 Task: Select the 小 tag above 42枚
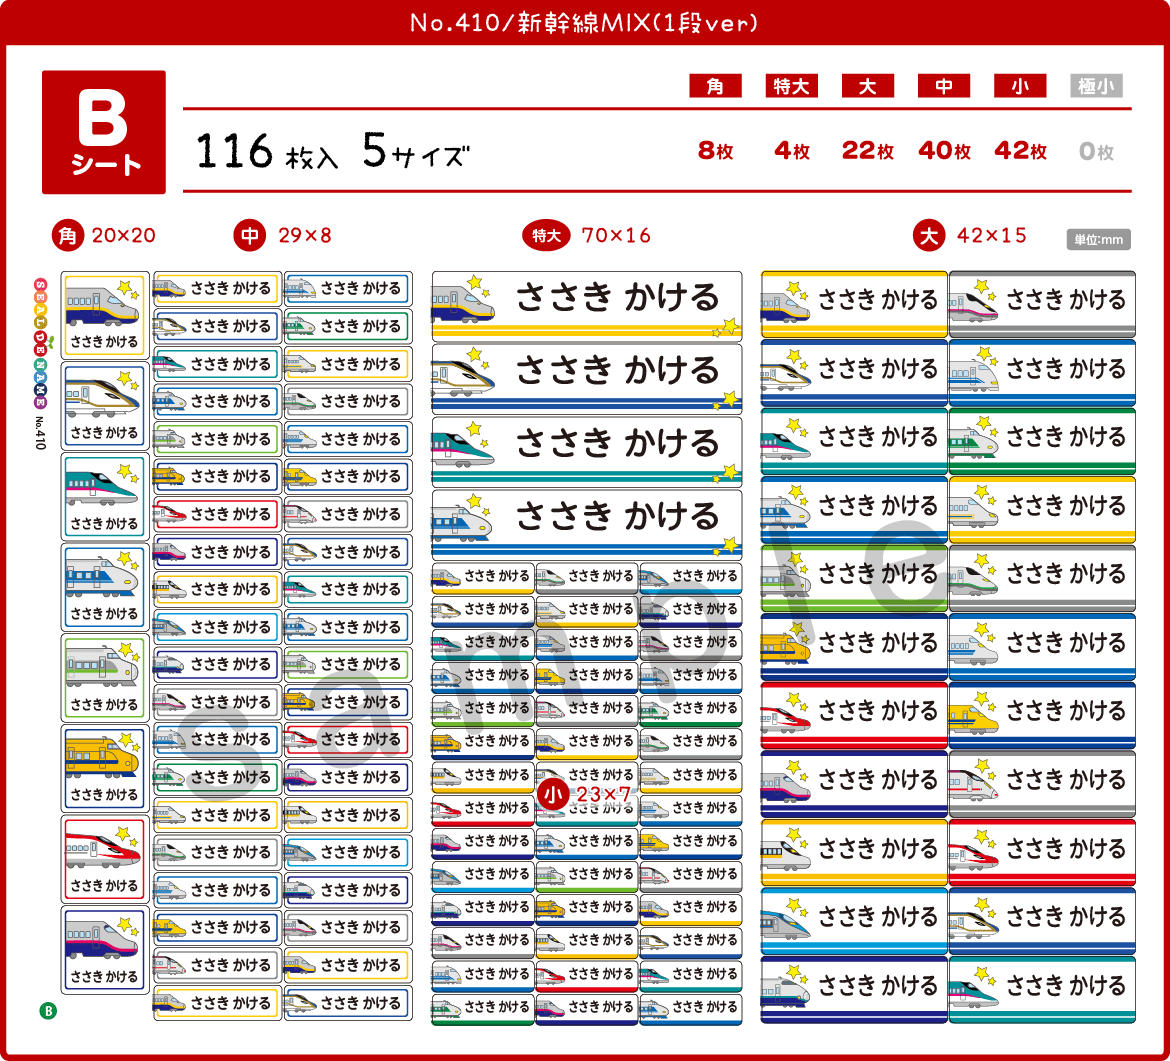[x=1019, y=86]
